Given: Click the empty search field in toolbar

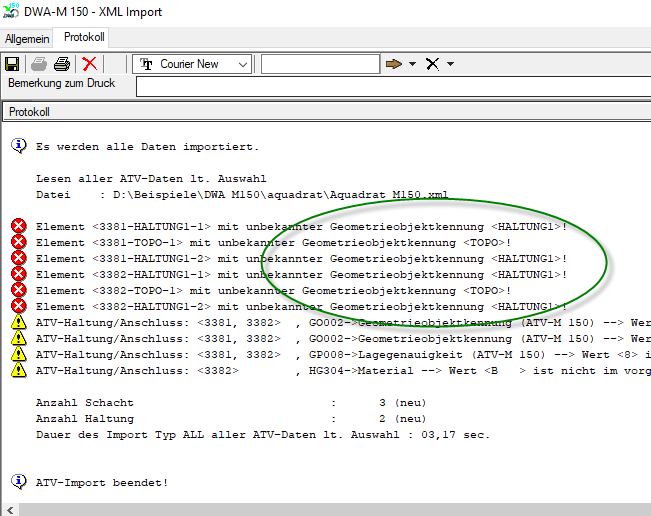Looking at the screenshot, I should [320, 64].
